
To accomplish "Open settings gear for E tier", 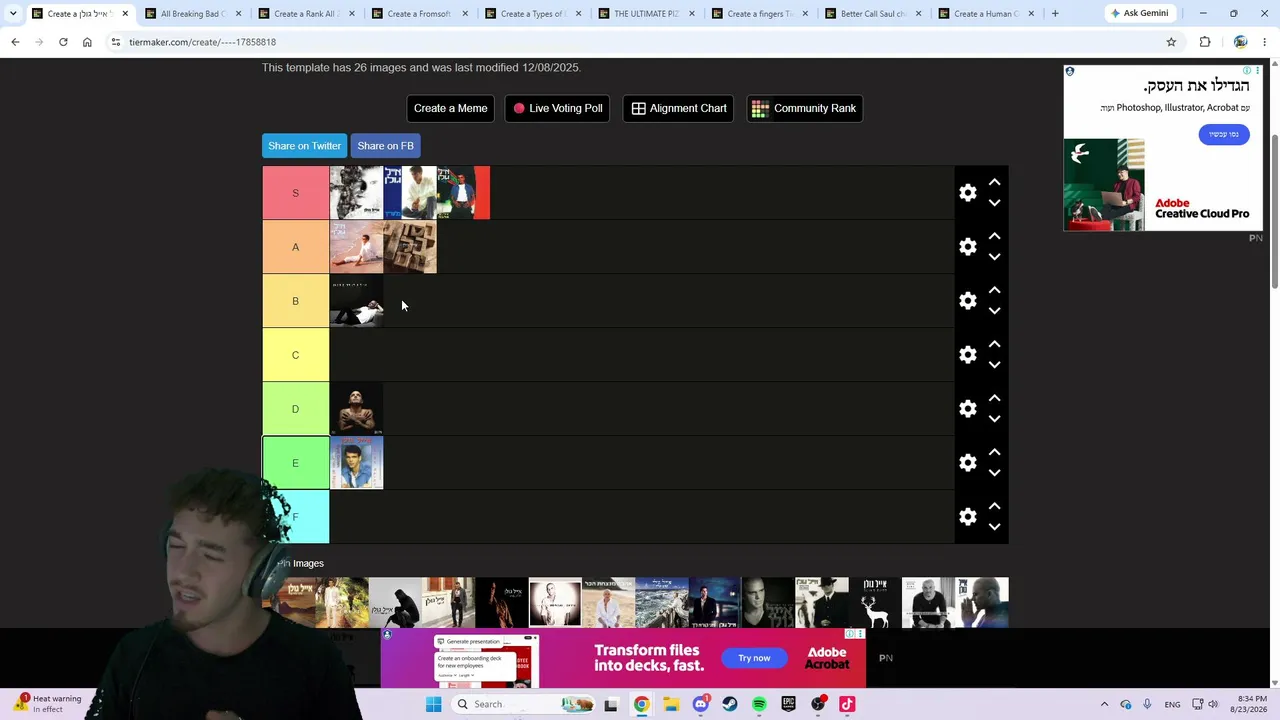I will [967, 463].
